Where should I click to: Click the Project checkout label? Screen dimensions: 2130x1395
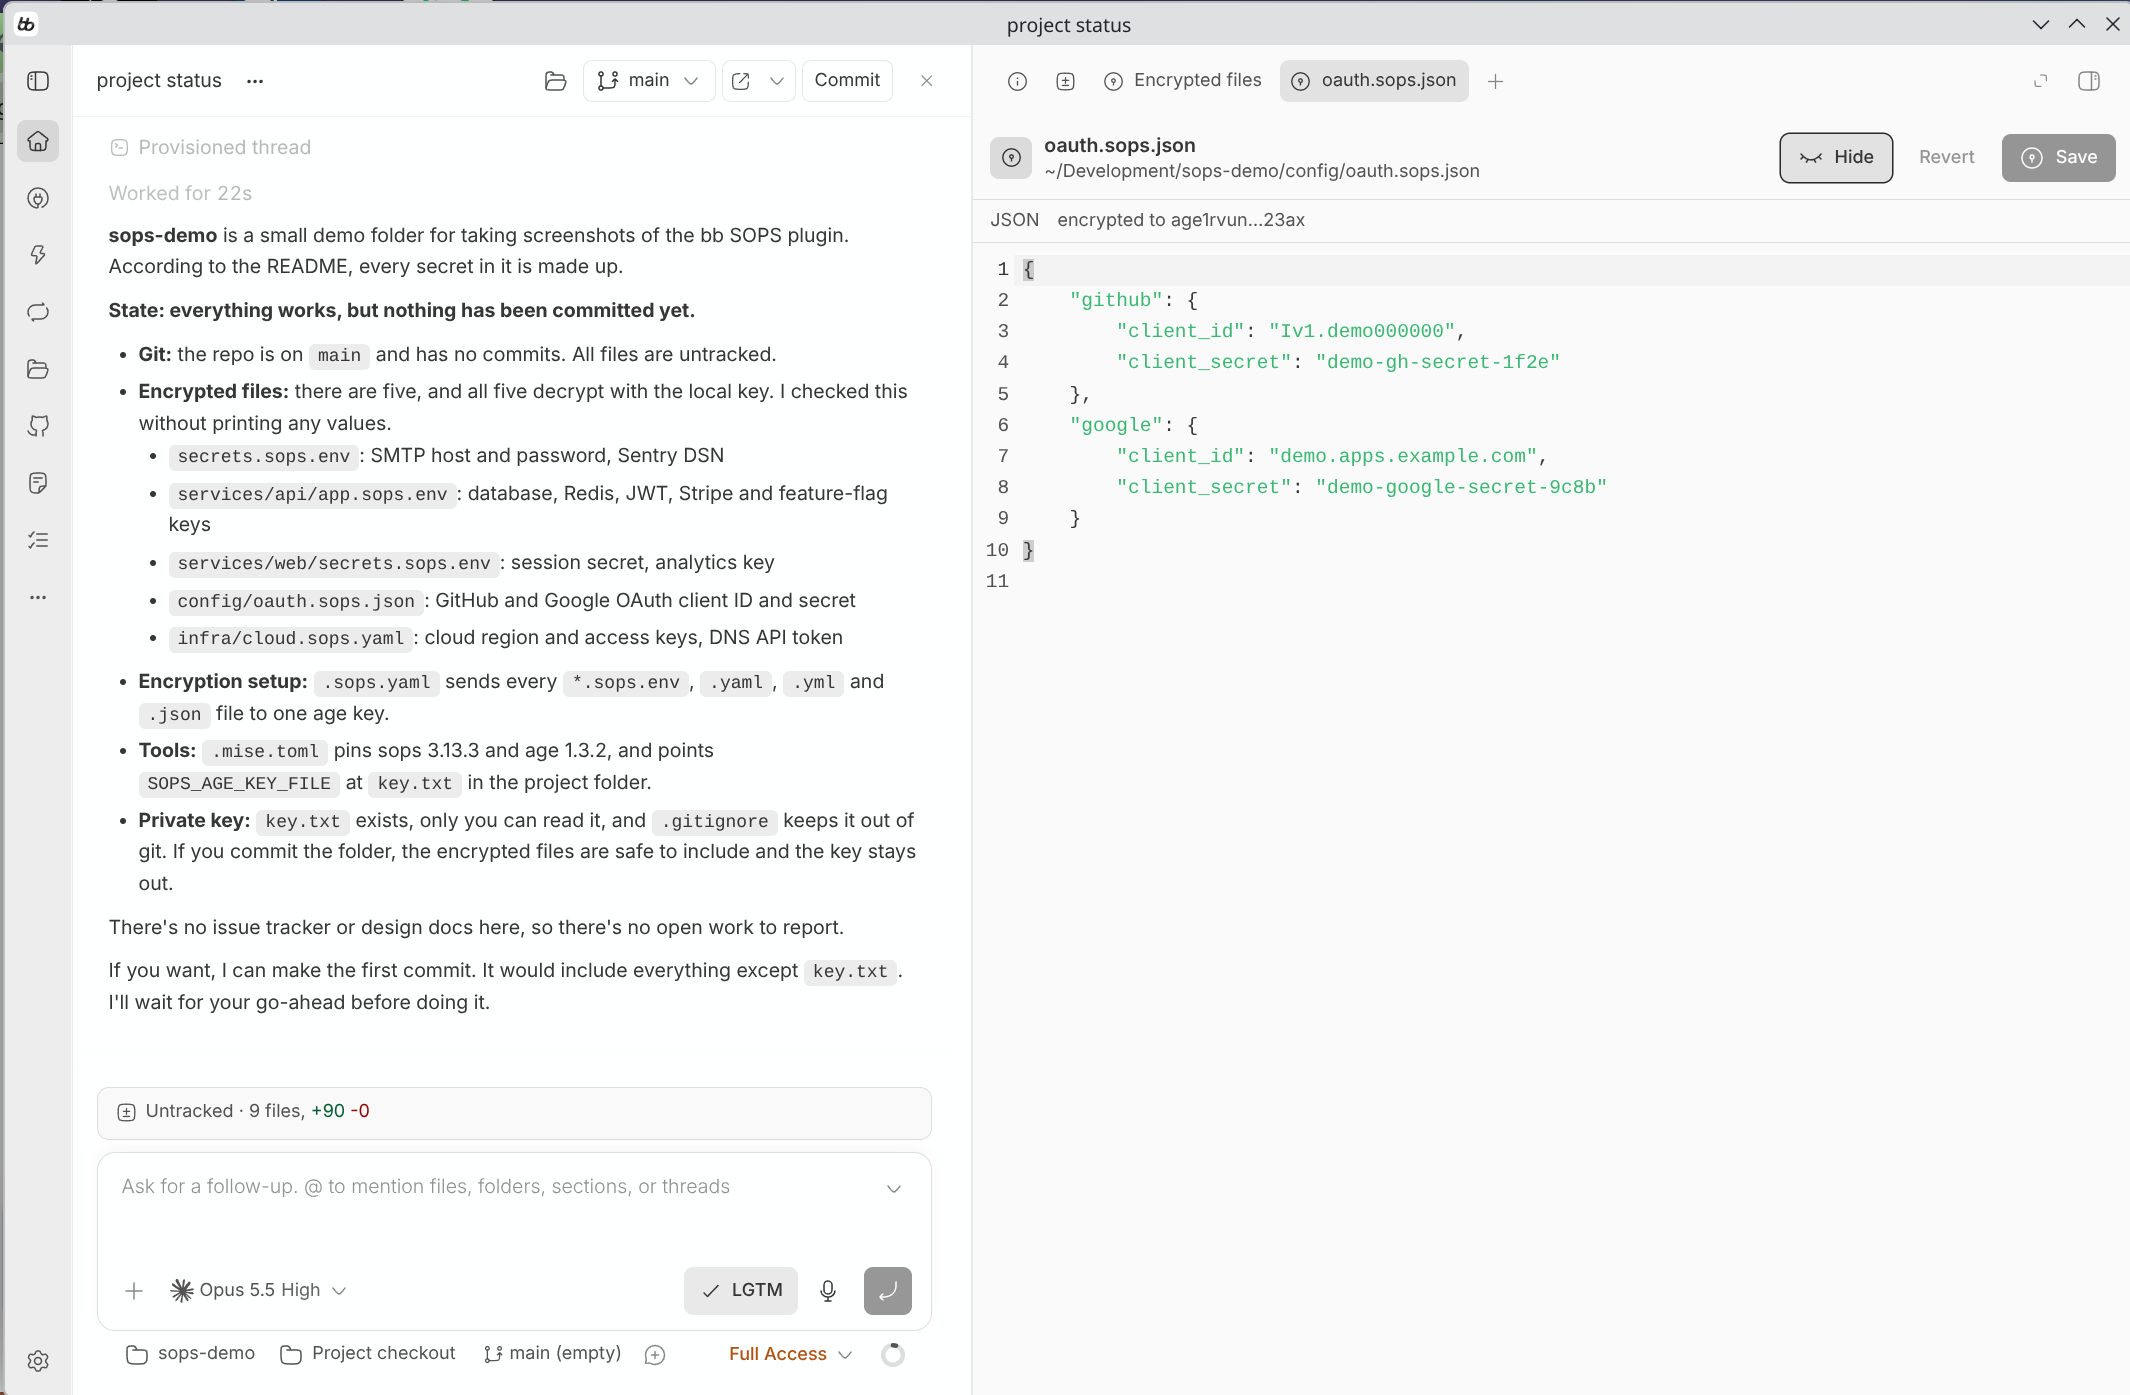368,1354
